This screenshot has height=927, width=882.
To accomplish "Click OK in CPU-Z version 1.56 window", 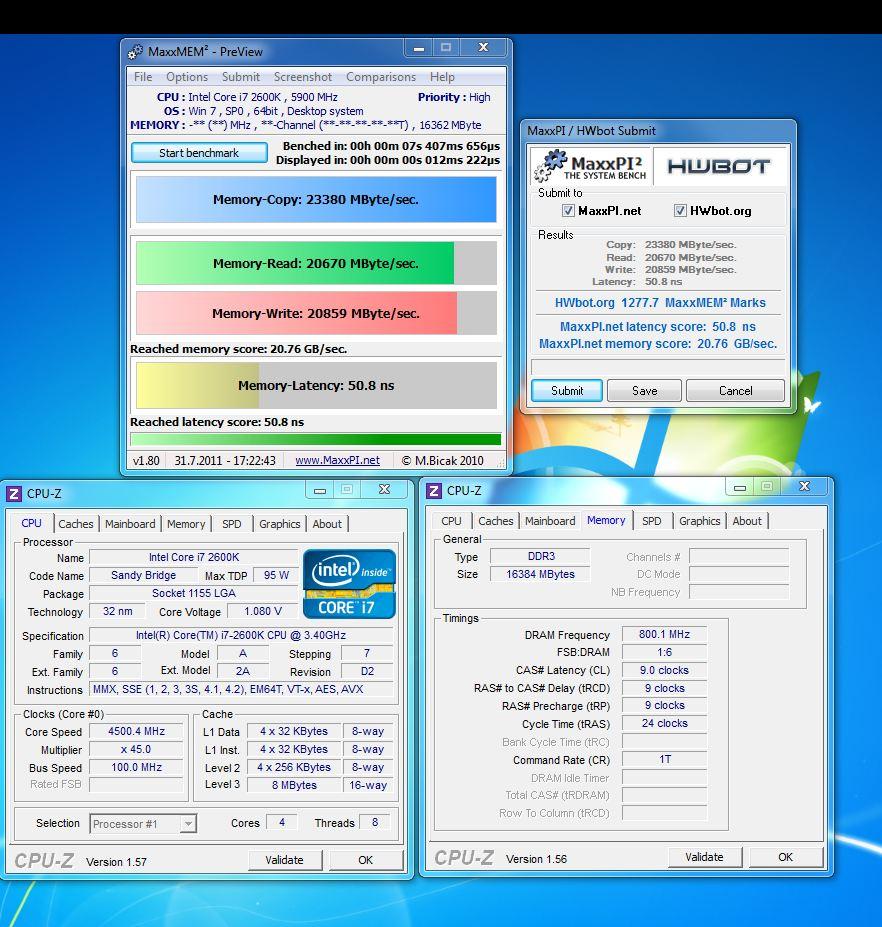I will click(786, 857).
